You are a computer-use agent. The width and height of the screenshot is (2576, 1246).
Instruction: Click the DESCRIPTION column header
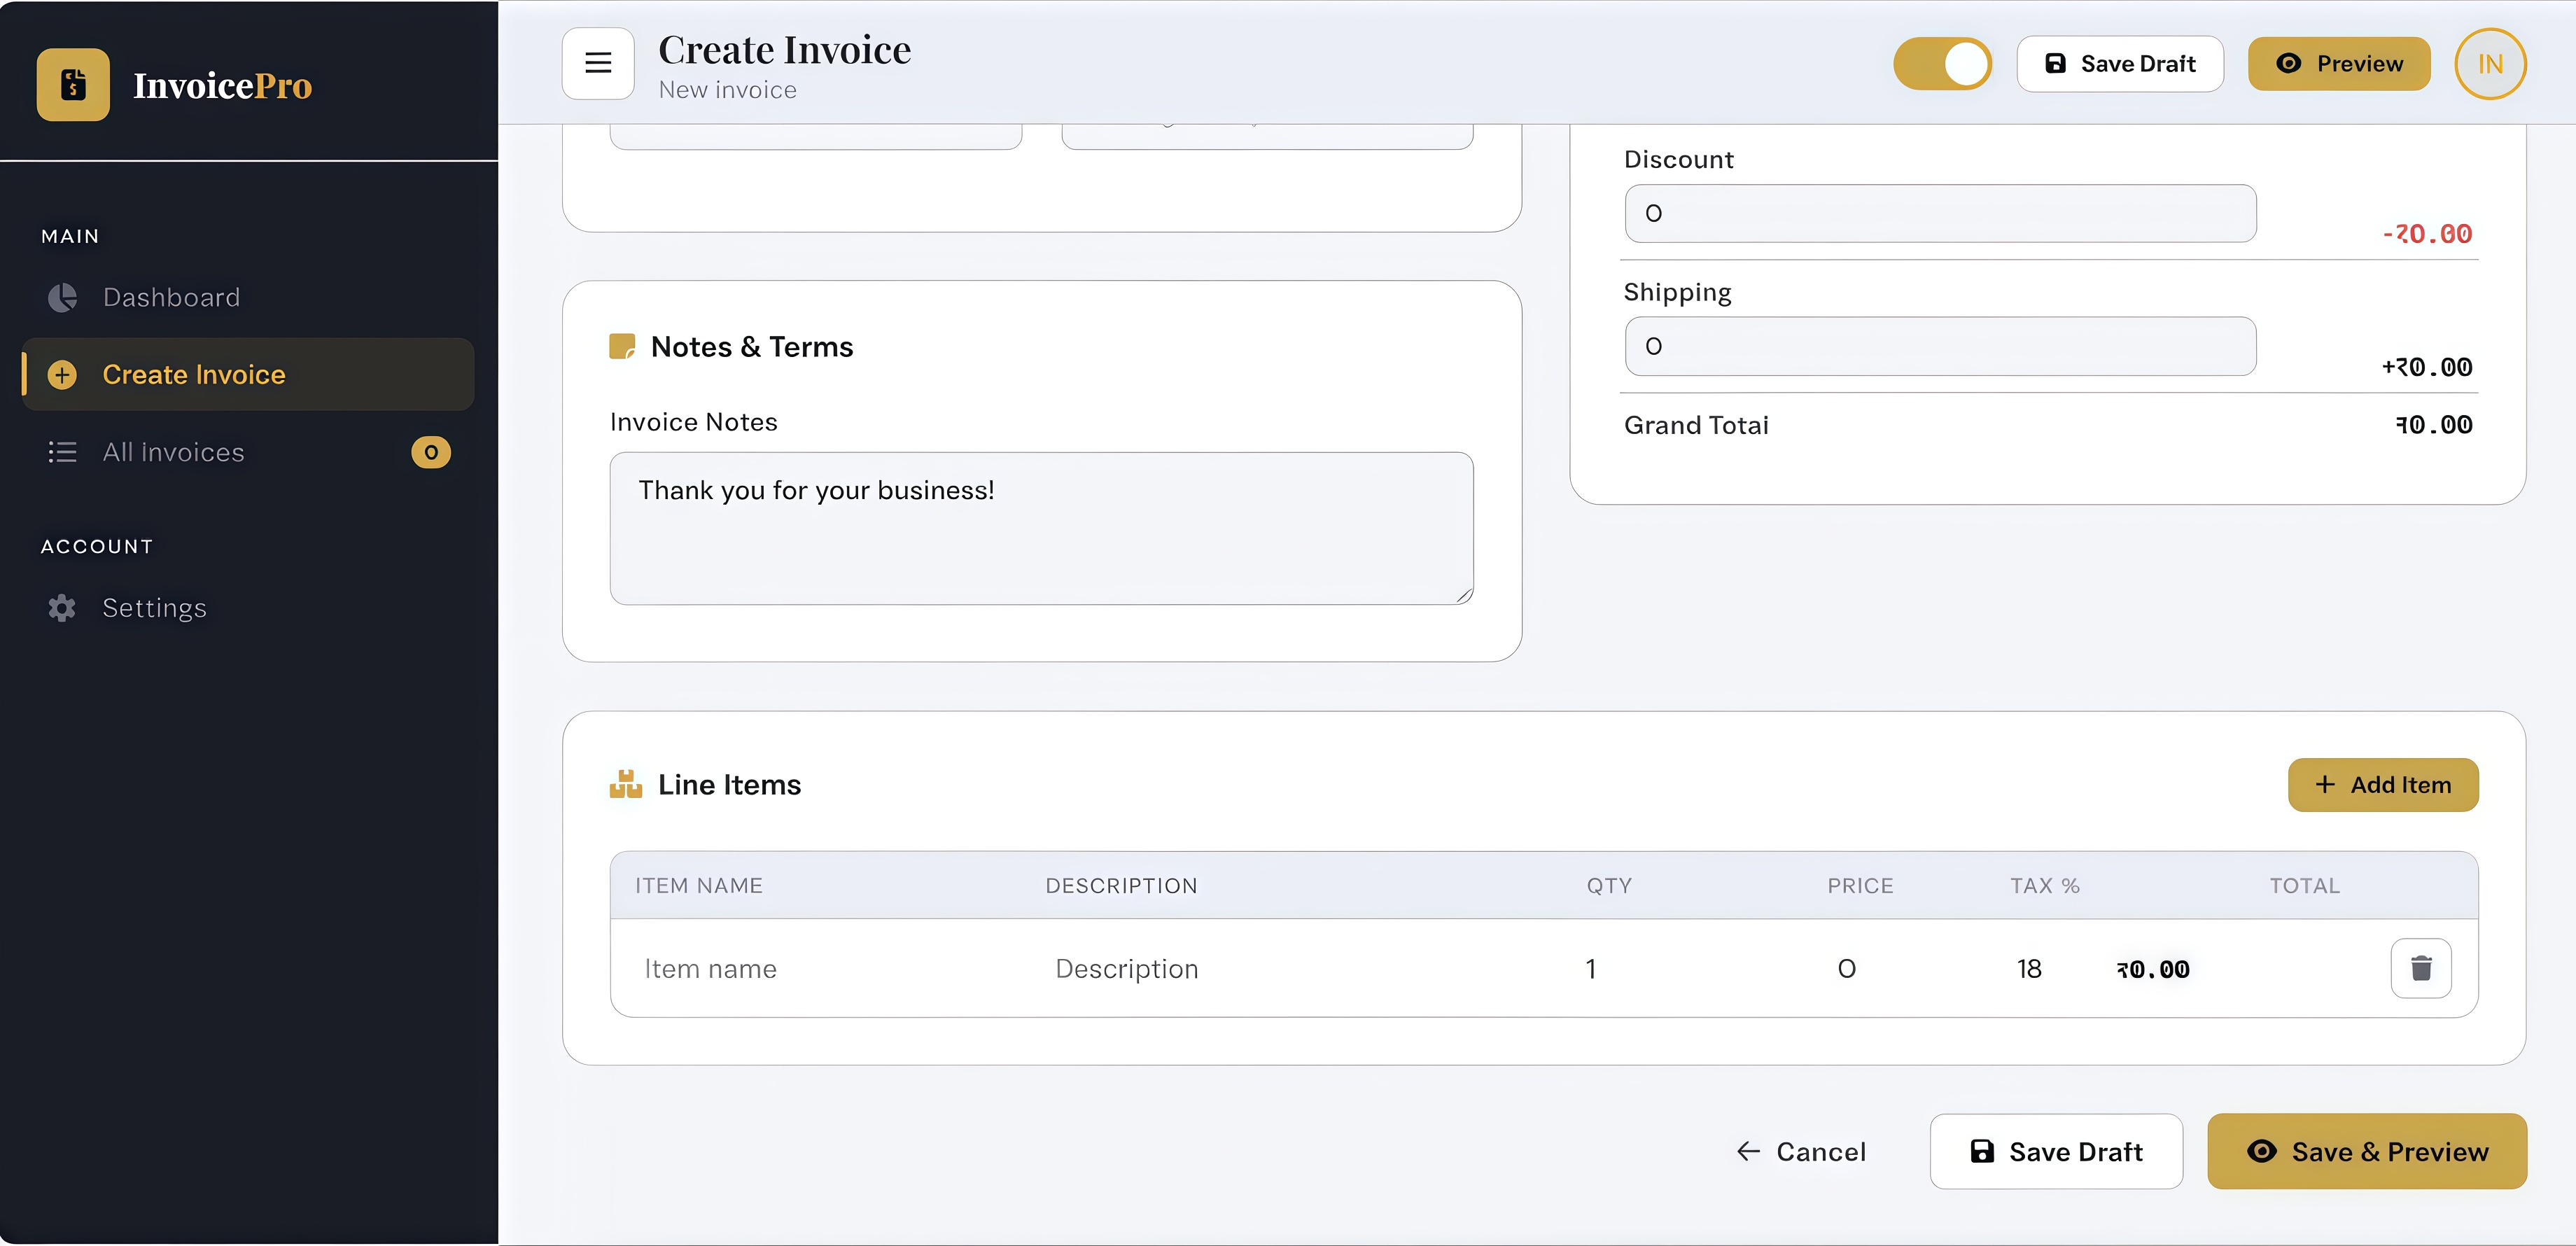[x=1121, y=886]
